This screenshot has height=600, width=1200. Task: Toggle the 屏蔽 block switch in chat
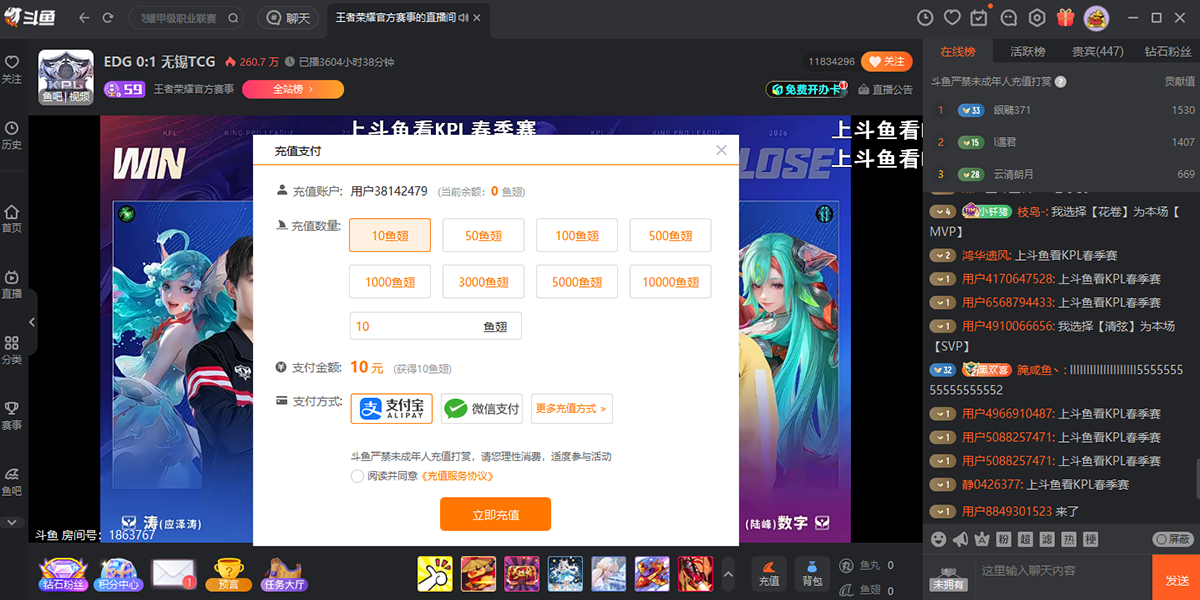click(x=1173, y=539)
